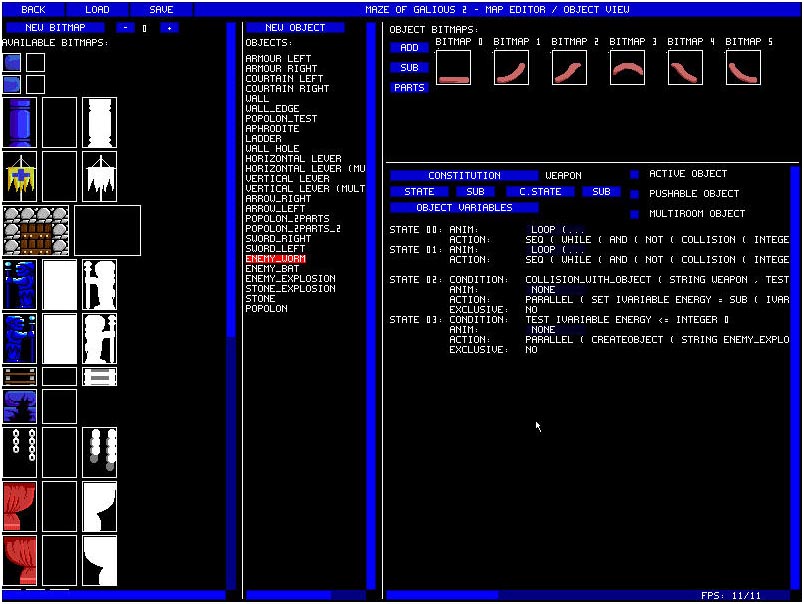Select object BITMAP 5 worm thumbnail

click(x=743, y=68)
